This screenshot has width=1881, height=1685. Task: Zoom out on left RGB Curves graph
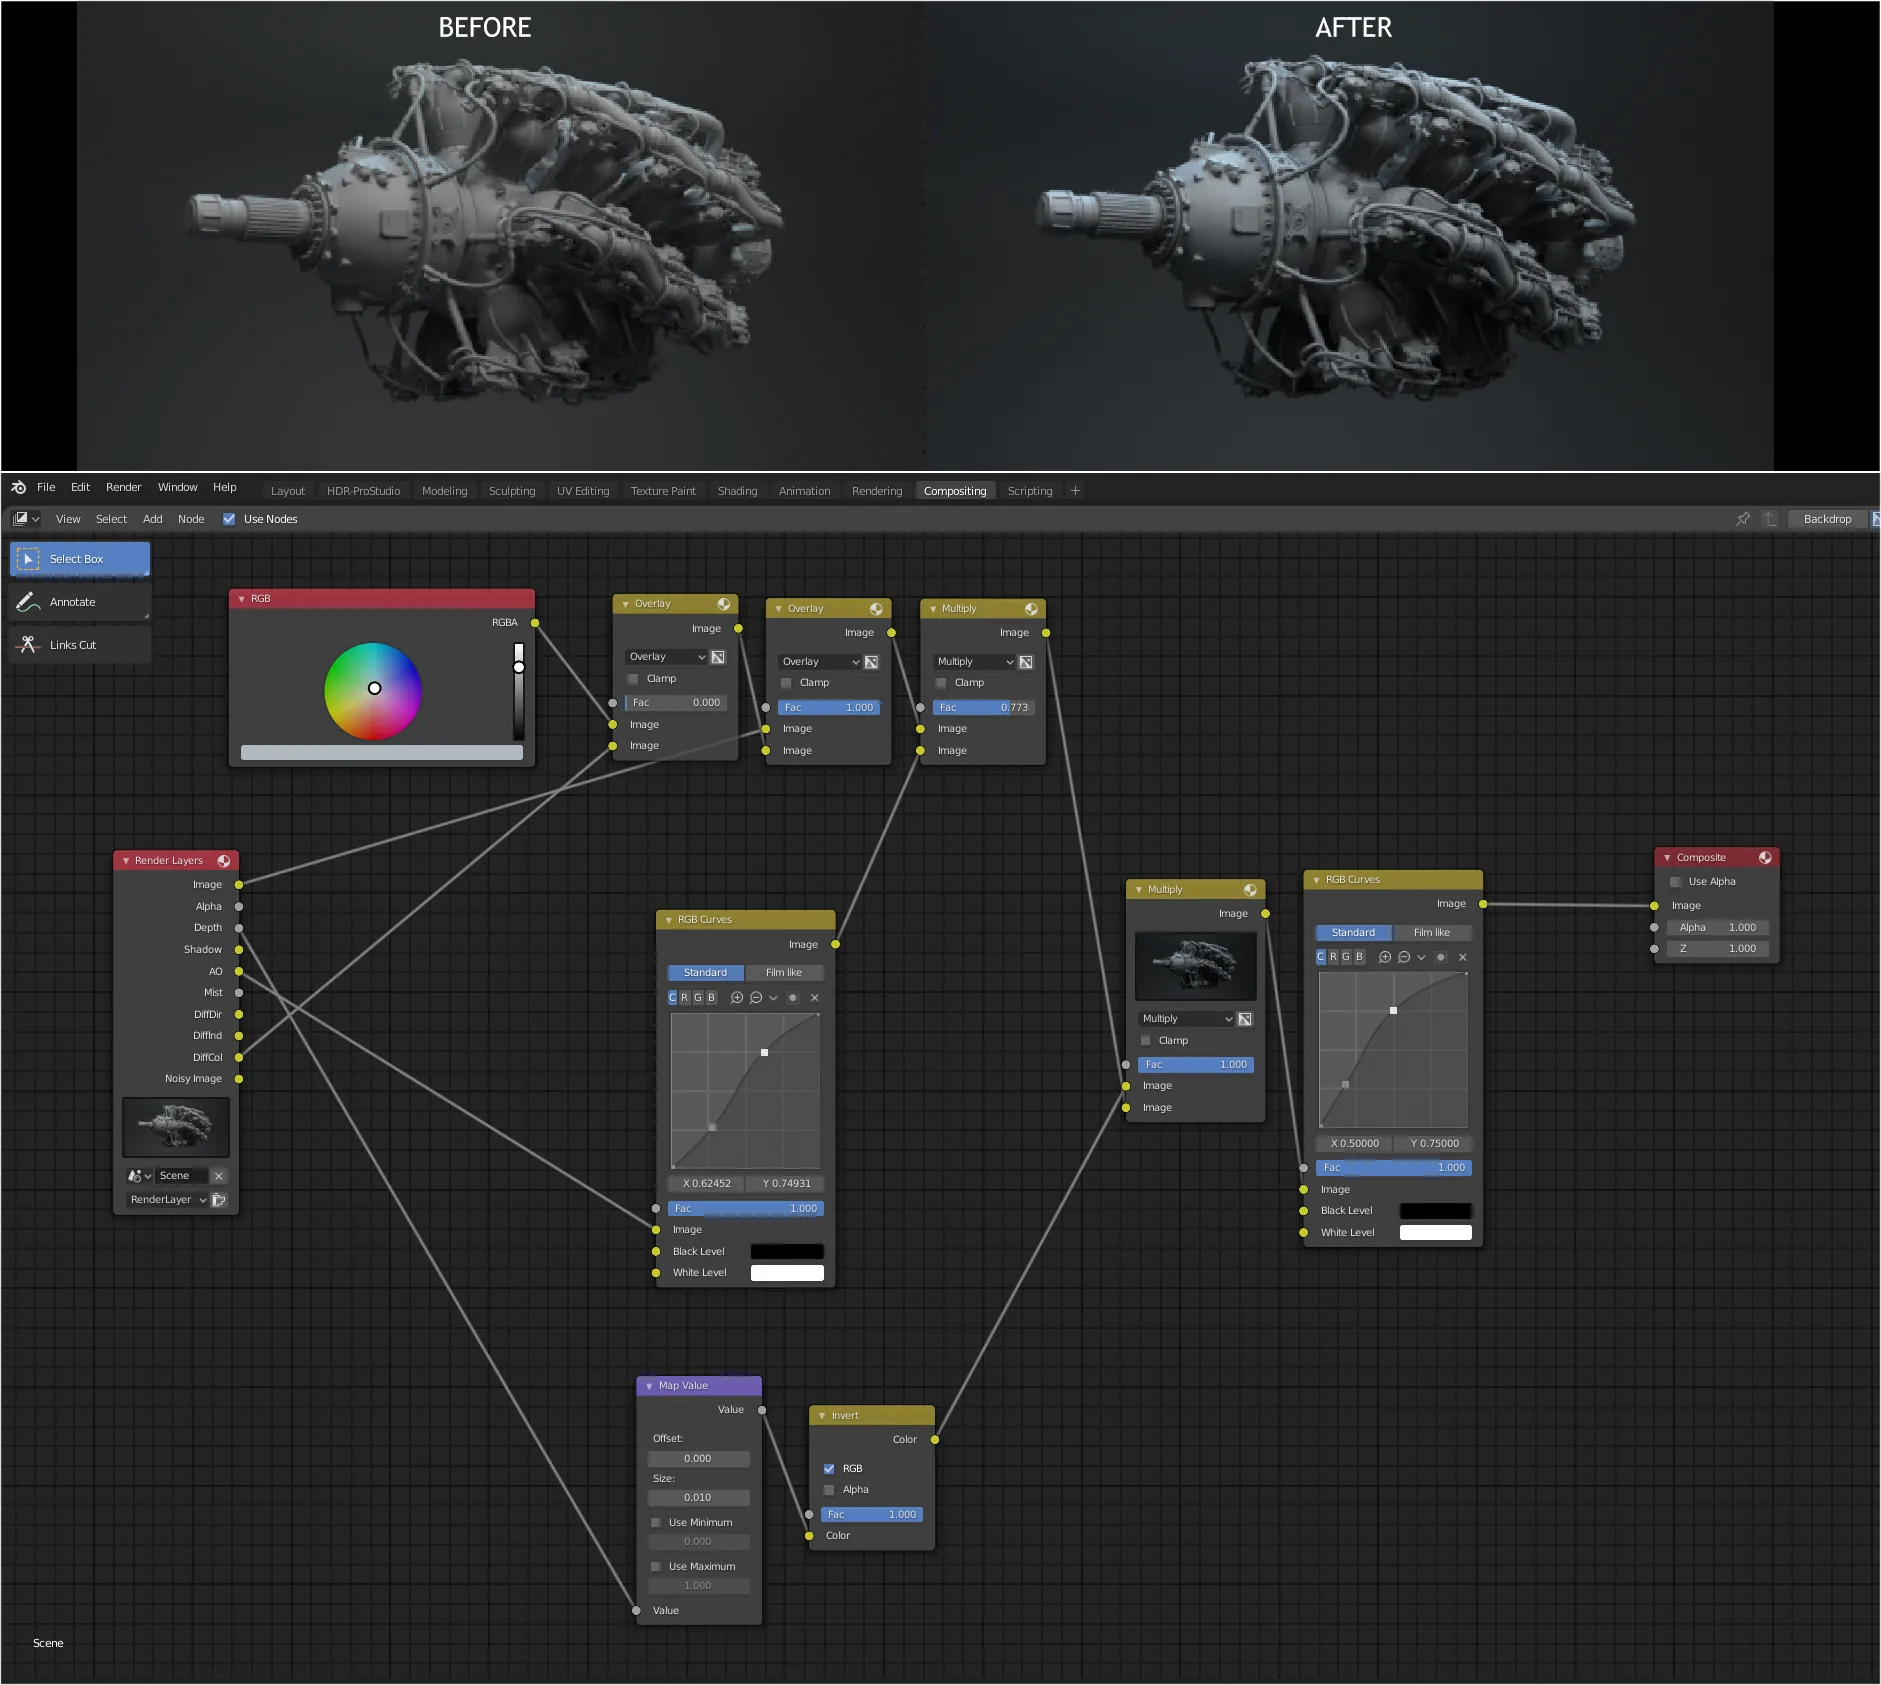pos(756,998)
